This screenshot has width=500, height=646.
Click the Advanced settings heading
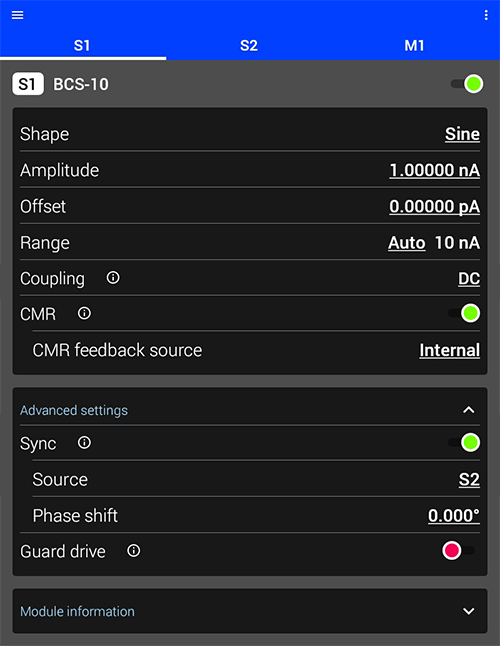point(74,410)
